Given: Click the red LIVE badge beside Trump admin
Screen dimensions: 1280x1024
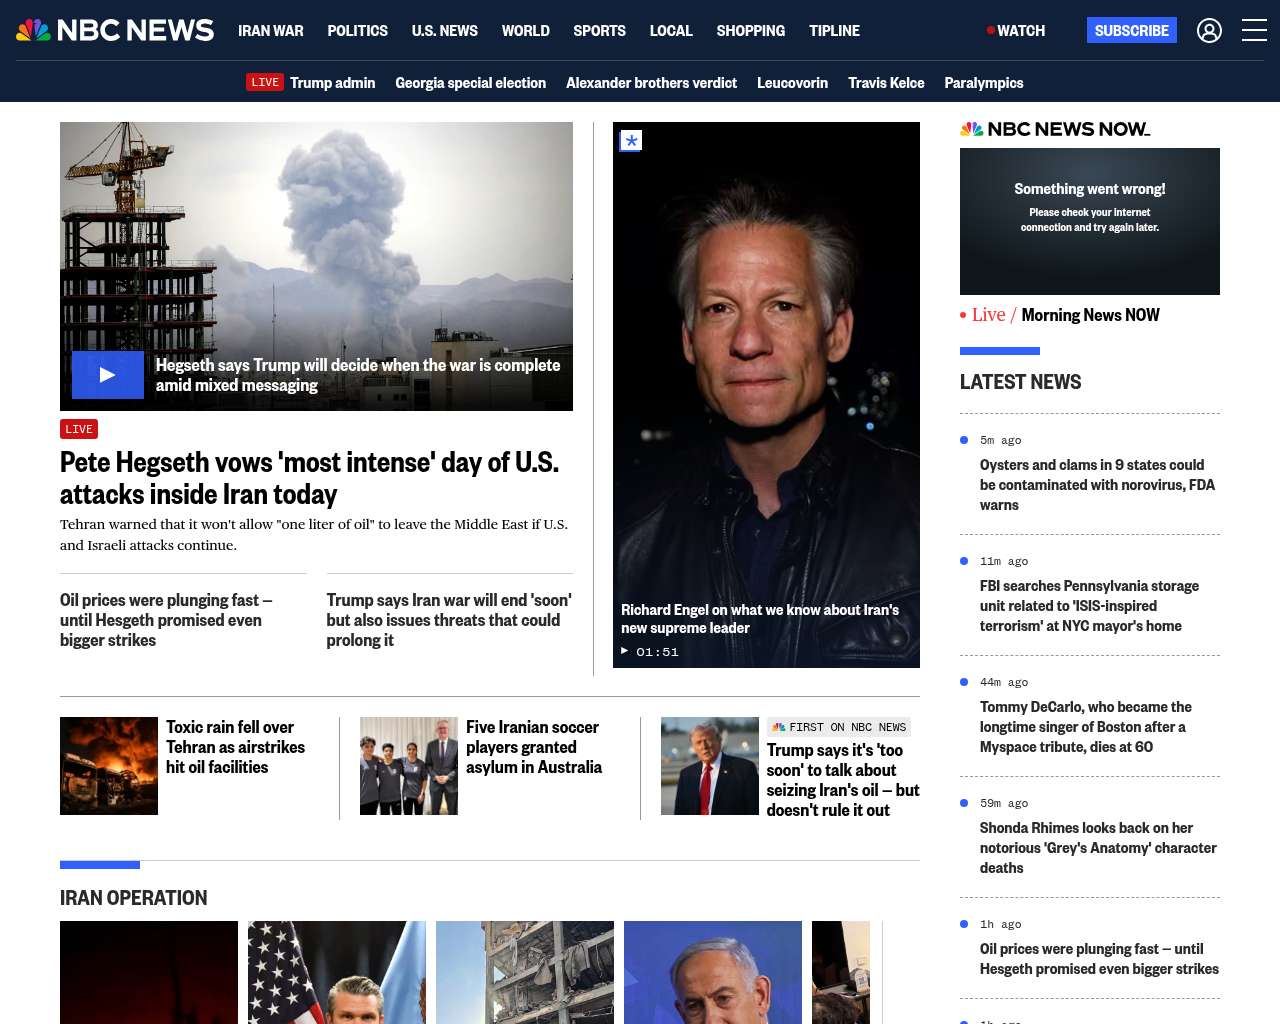Looking at the screenshot, I should click(265, 83).
